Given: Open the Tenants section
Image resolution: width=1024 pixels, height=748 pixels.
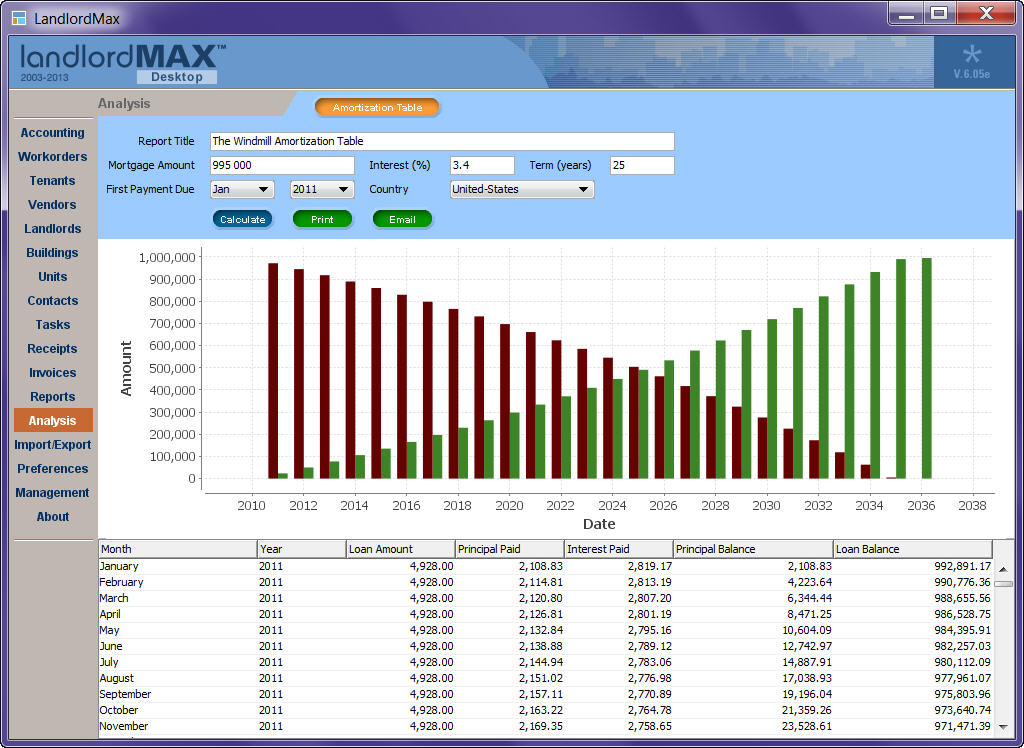Looking at the screenshot, I should point(52,181).
